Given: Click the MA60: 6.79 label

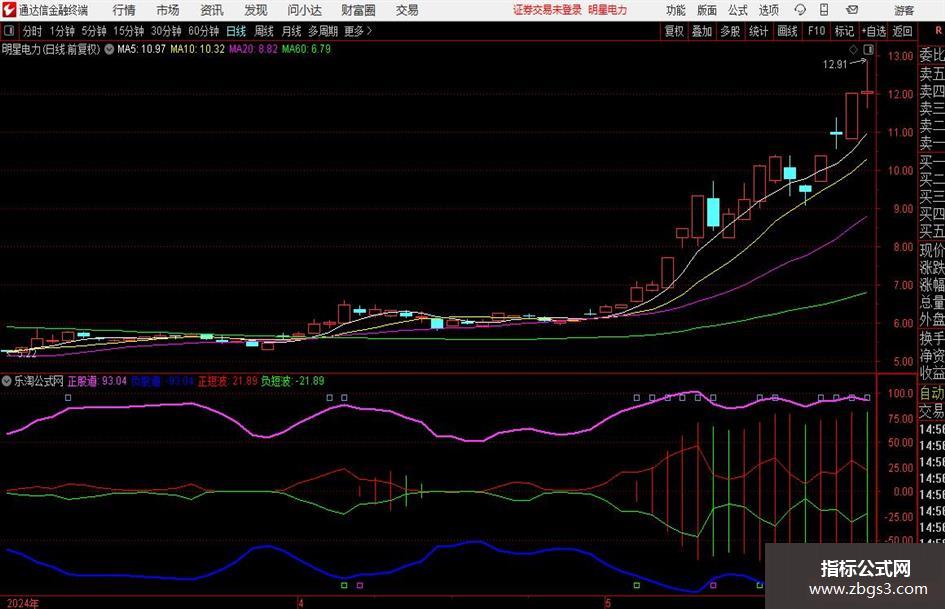Looking at the screenshot, I should [x=306, y=49].
